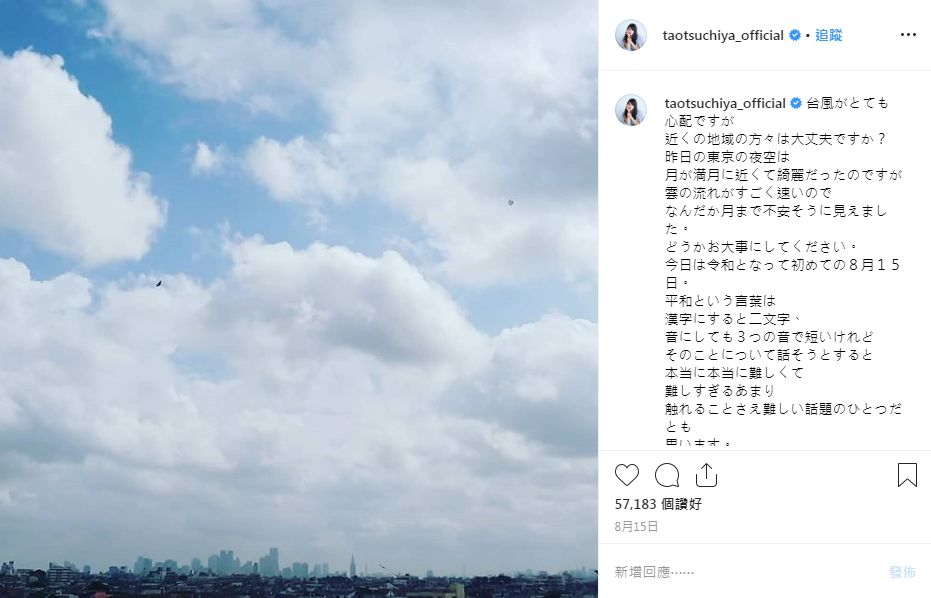Open comments via speech bubble icon
This screenshot has height=598, width=931.
point(667,475)
